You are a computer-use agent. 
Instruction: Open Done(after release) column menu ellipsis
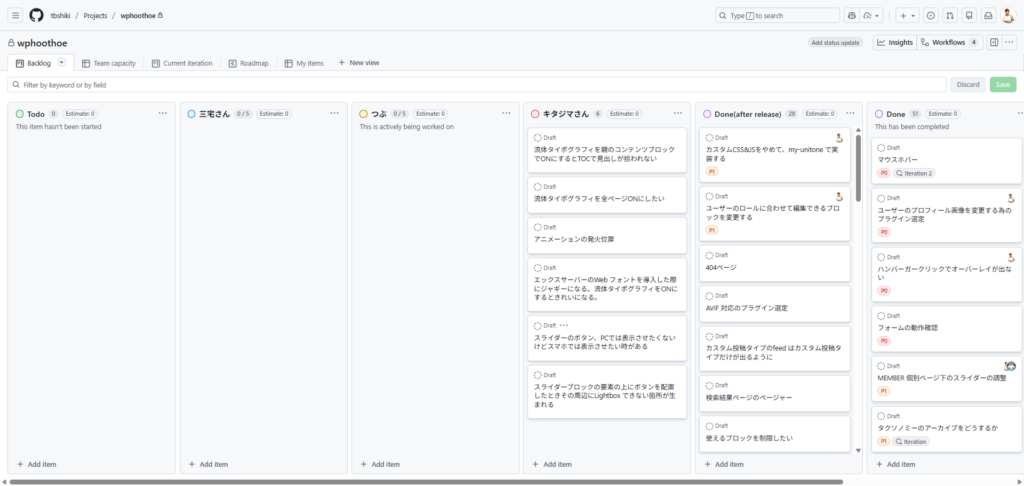pyautogui.click(x=850, y=113)
